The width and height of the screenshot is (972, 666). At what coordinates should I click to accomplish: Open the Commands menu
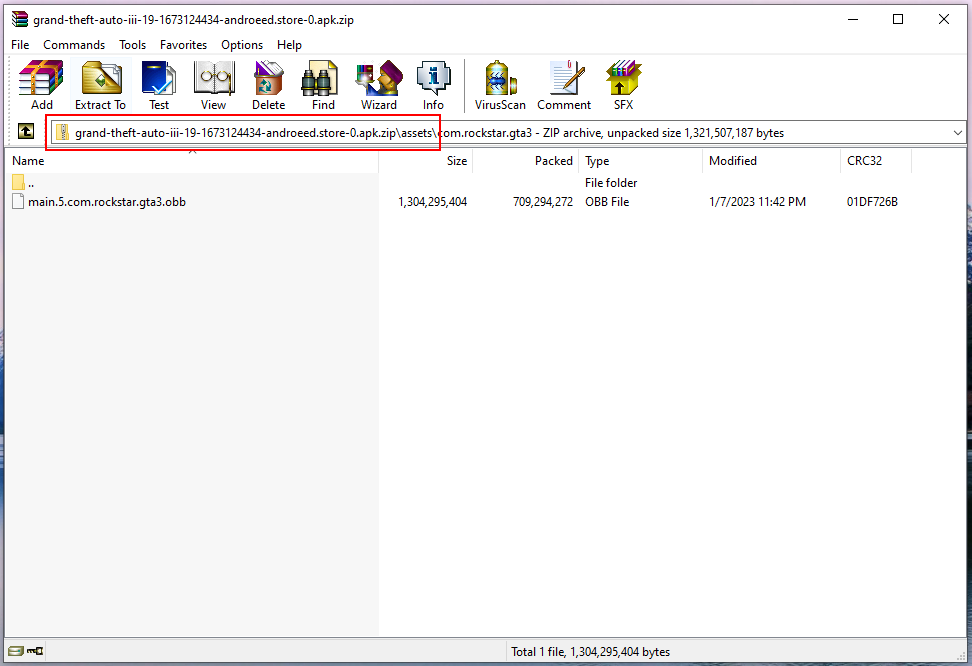point(74,45)
